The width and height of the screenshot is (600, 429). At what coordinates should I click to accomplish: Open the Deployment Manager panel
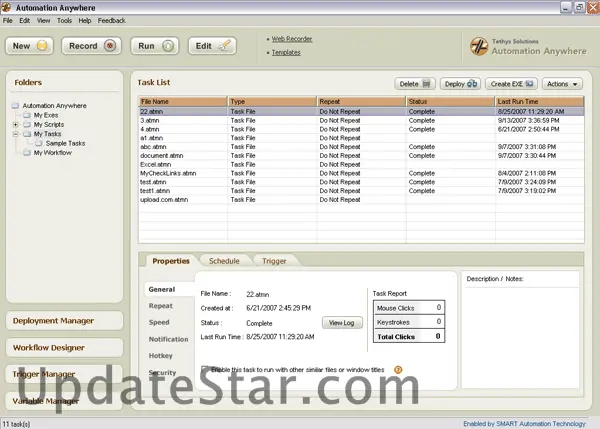pyautogui.click(x=64, y=321)
